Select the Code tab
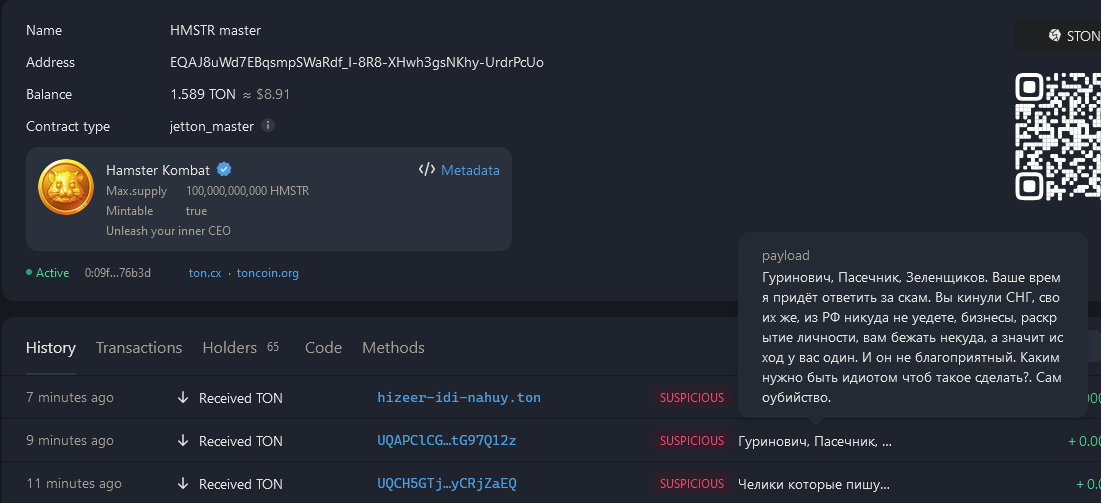The height and width of the screenshot is (503, 1101). [323, 348]
